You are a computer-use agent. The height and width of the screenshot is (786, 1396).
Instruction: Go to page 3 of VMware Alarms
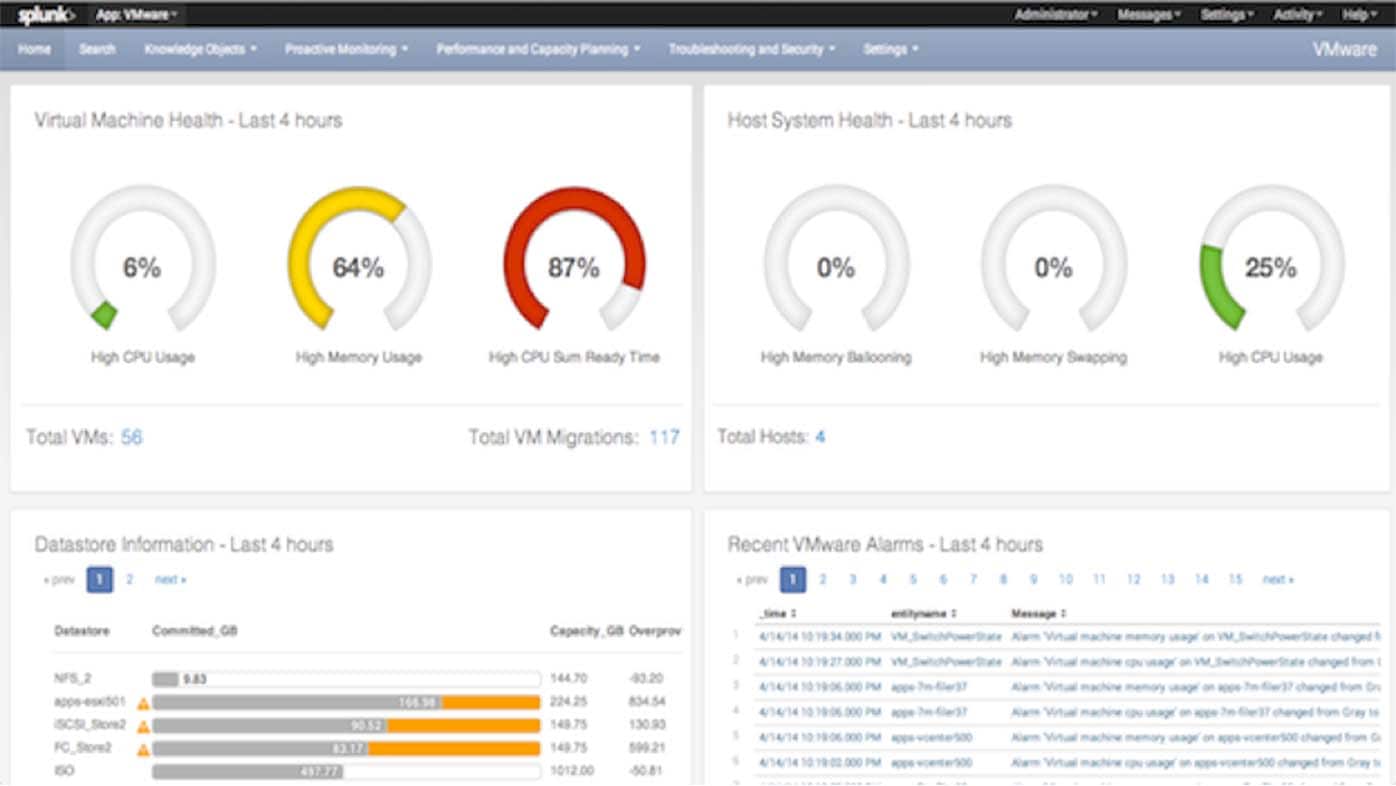pyautogui.click(x=853, y=579)
